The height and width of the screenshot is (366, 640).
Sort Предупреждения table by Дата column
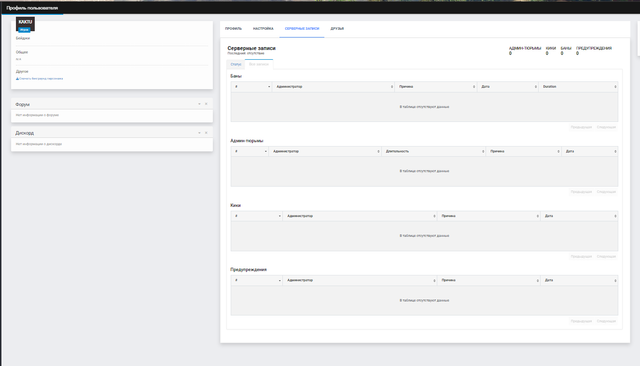580,280
